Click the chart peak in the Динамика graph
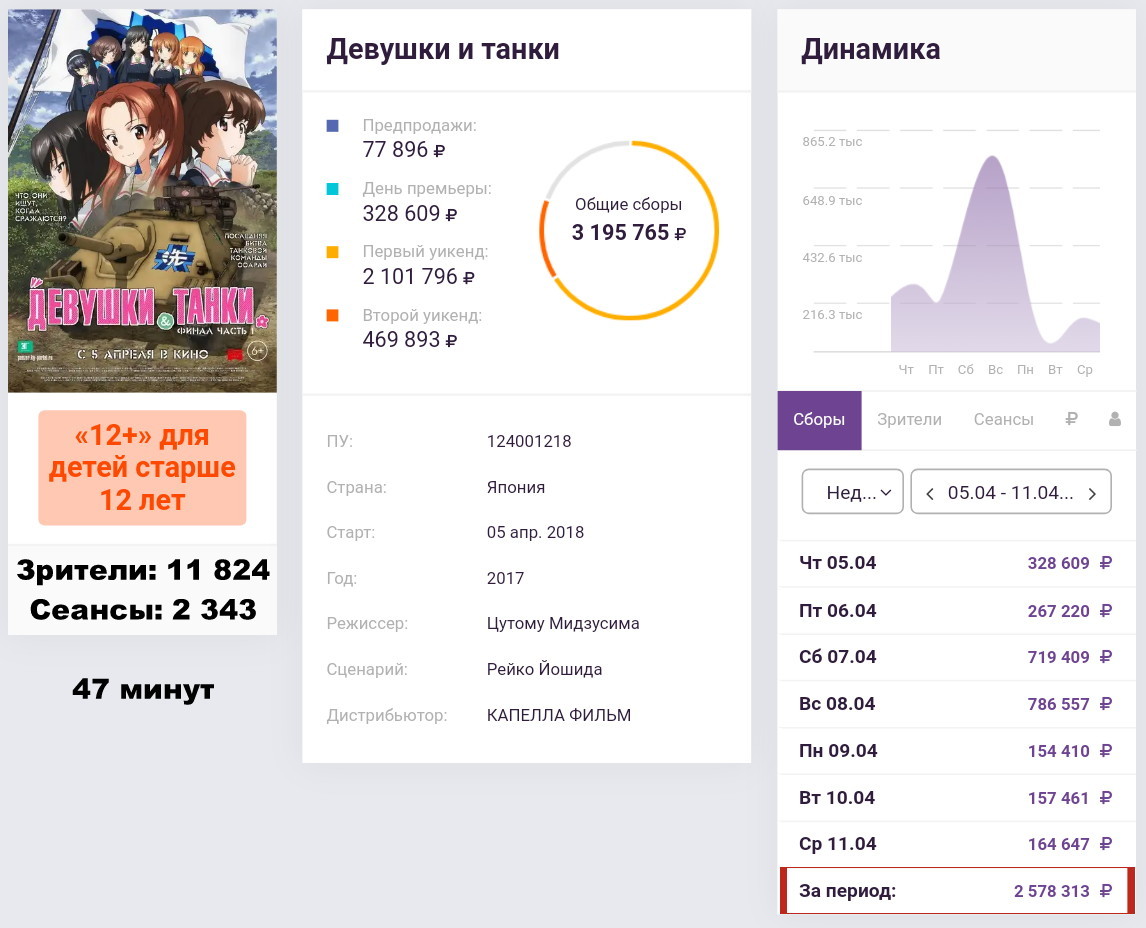 pos(992,157)
